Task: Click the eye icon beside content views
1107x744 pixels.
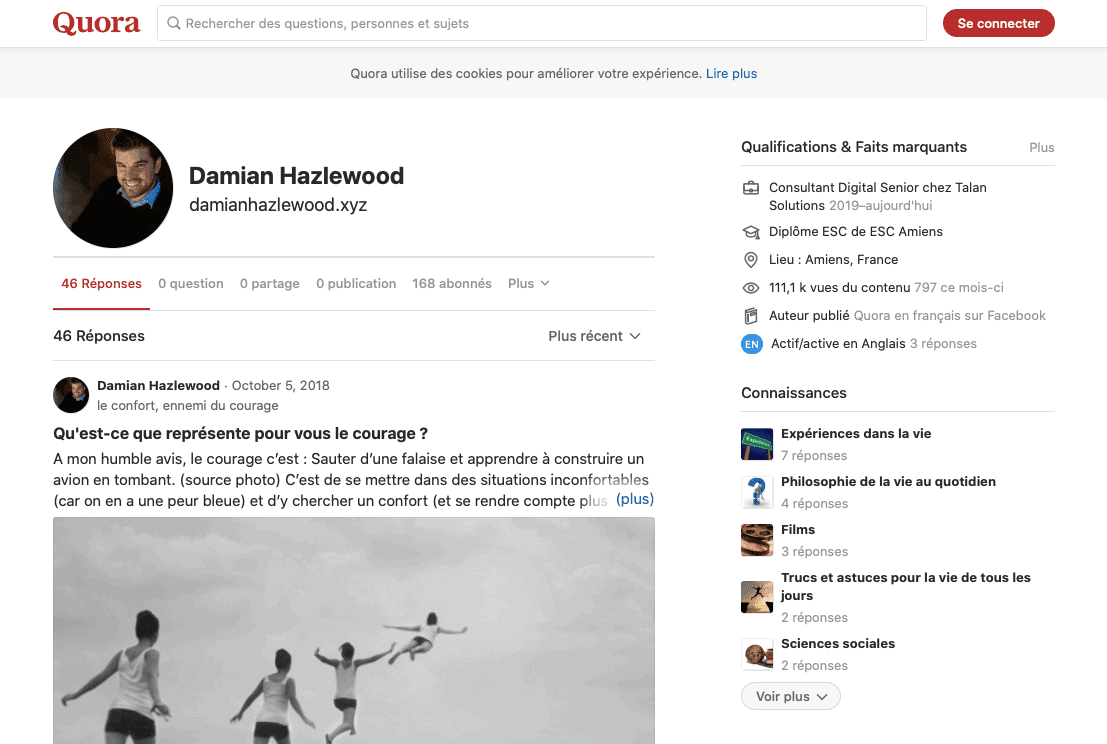Action: pyautogui.click(x=751, y=288)
